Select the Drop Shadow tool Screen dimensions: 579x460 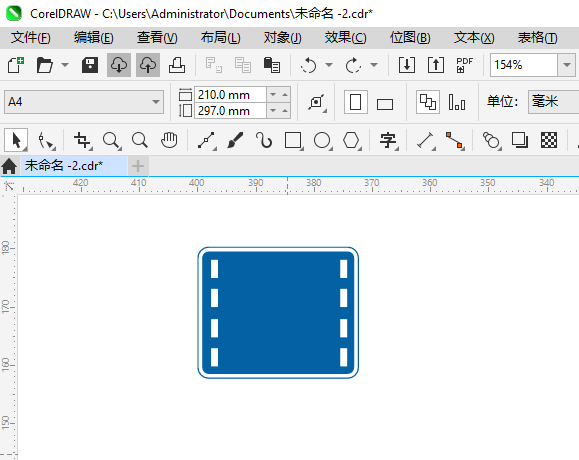coord(520,141)
